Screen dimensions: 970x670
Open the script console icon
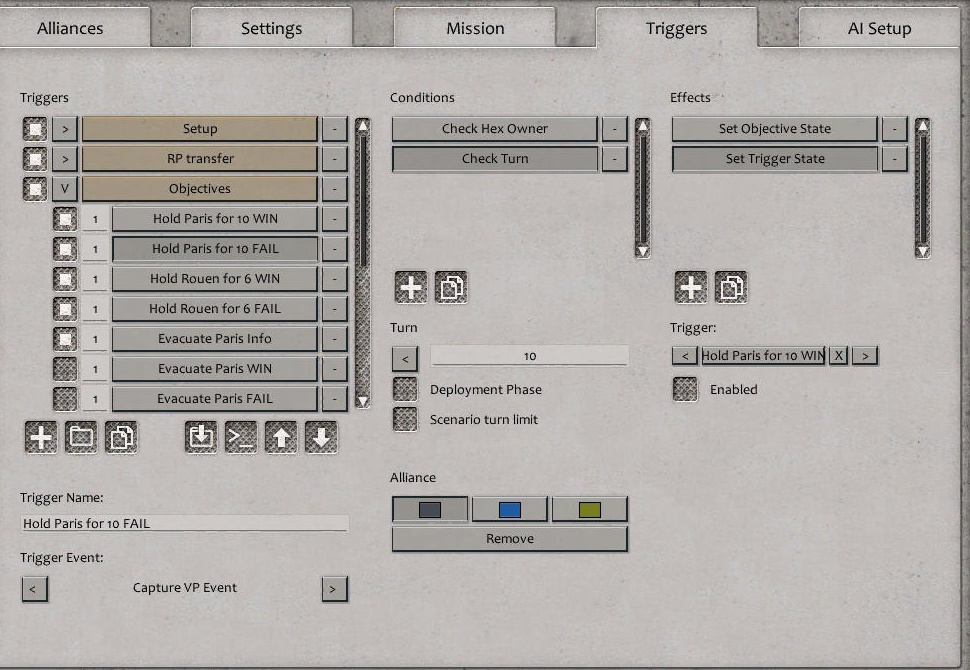pos(241,437)
